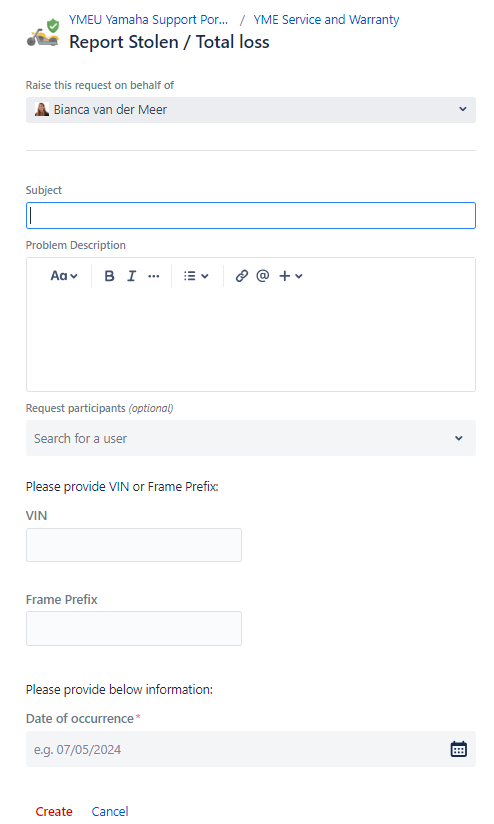494x824 pixels.
Task: Open the calendar date picker icon
Action: pos(458,749)
